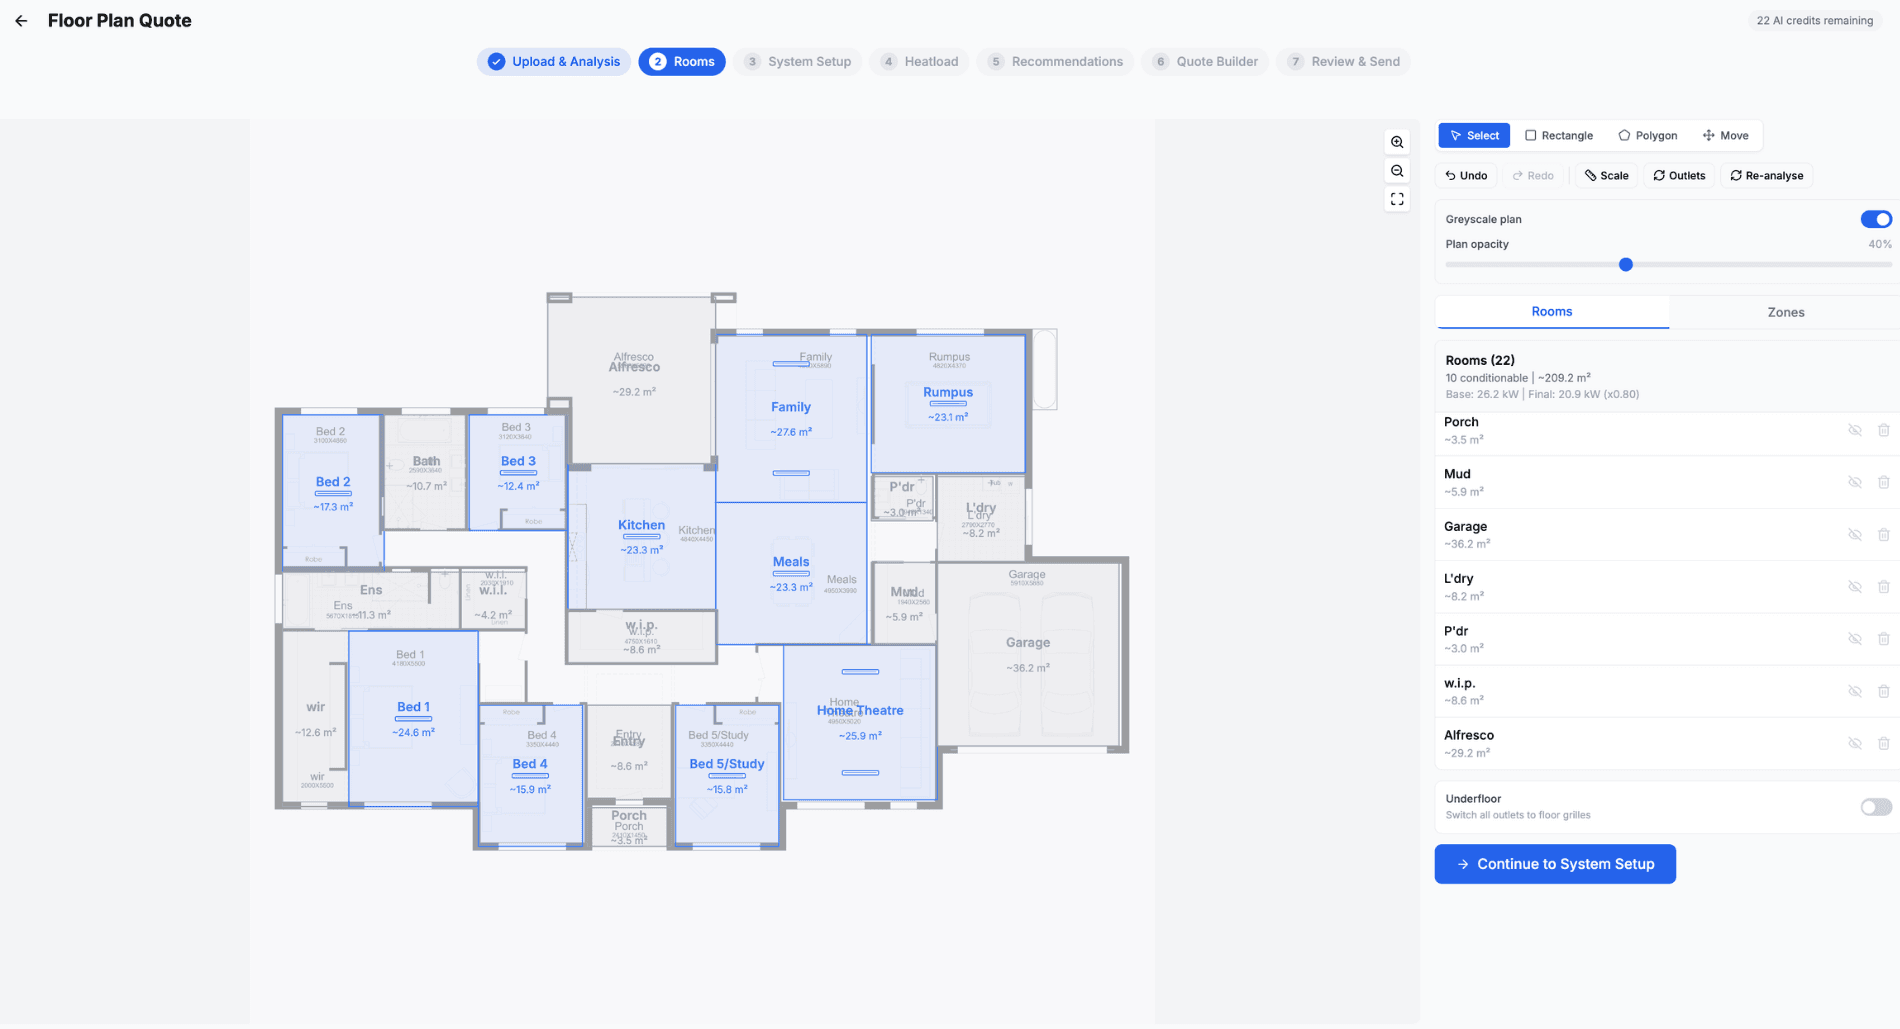Toggle visibility of the Porch room
Screen dimensions: 1900x1029
click(1855, 429)
